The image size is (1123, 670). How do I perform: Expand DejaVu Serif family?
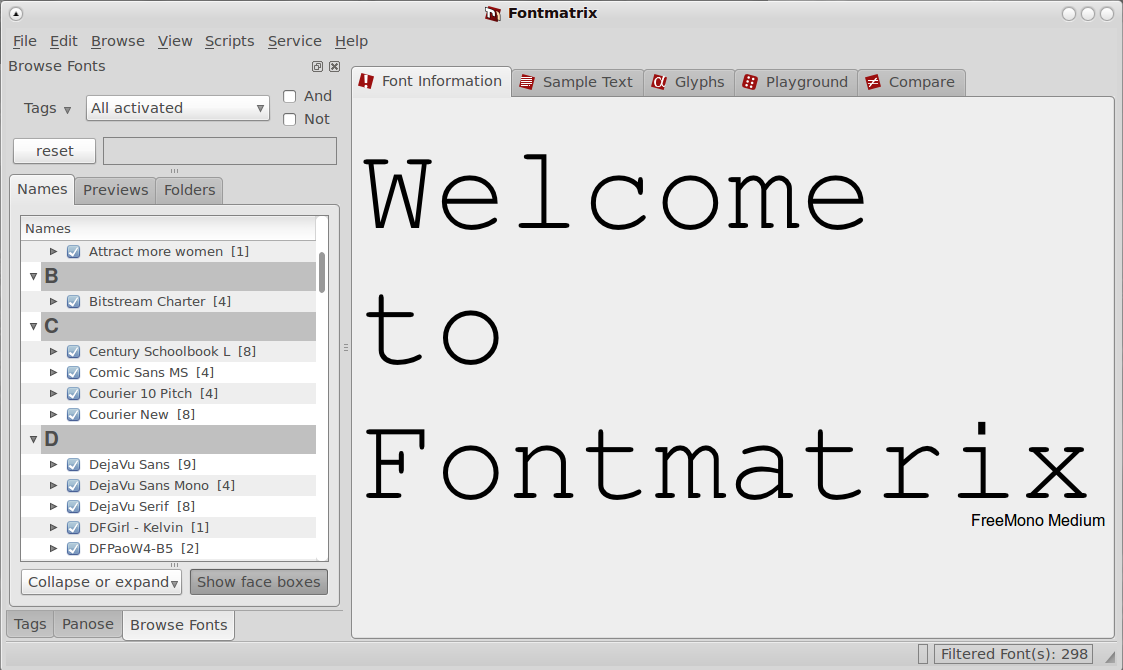coord(53,507)
